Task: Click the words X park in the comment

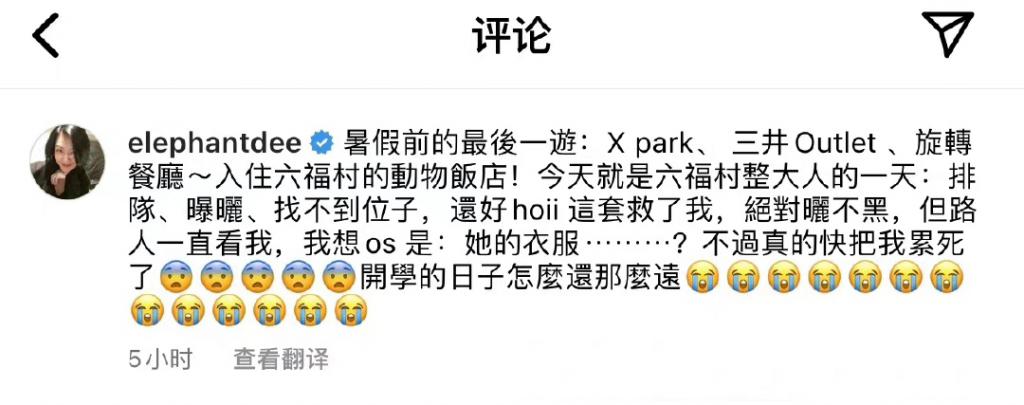Action: pyautogui.click(x=650, y=142)
